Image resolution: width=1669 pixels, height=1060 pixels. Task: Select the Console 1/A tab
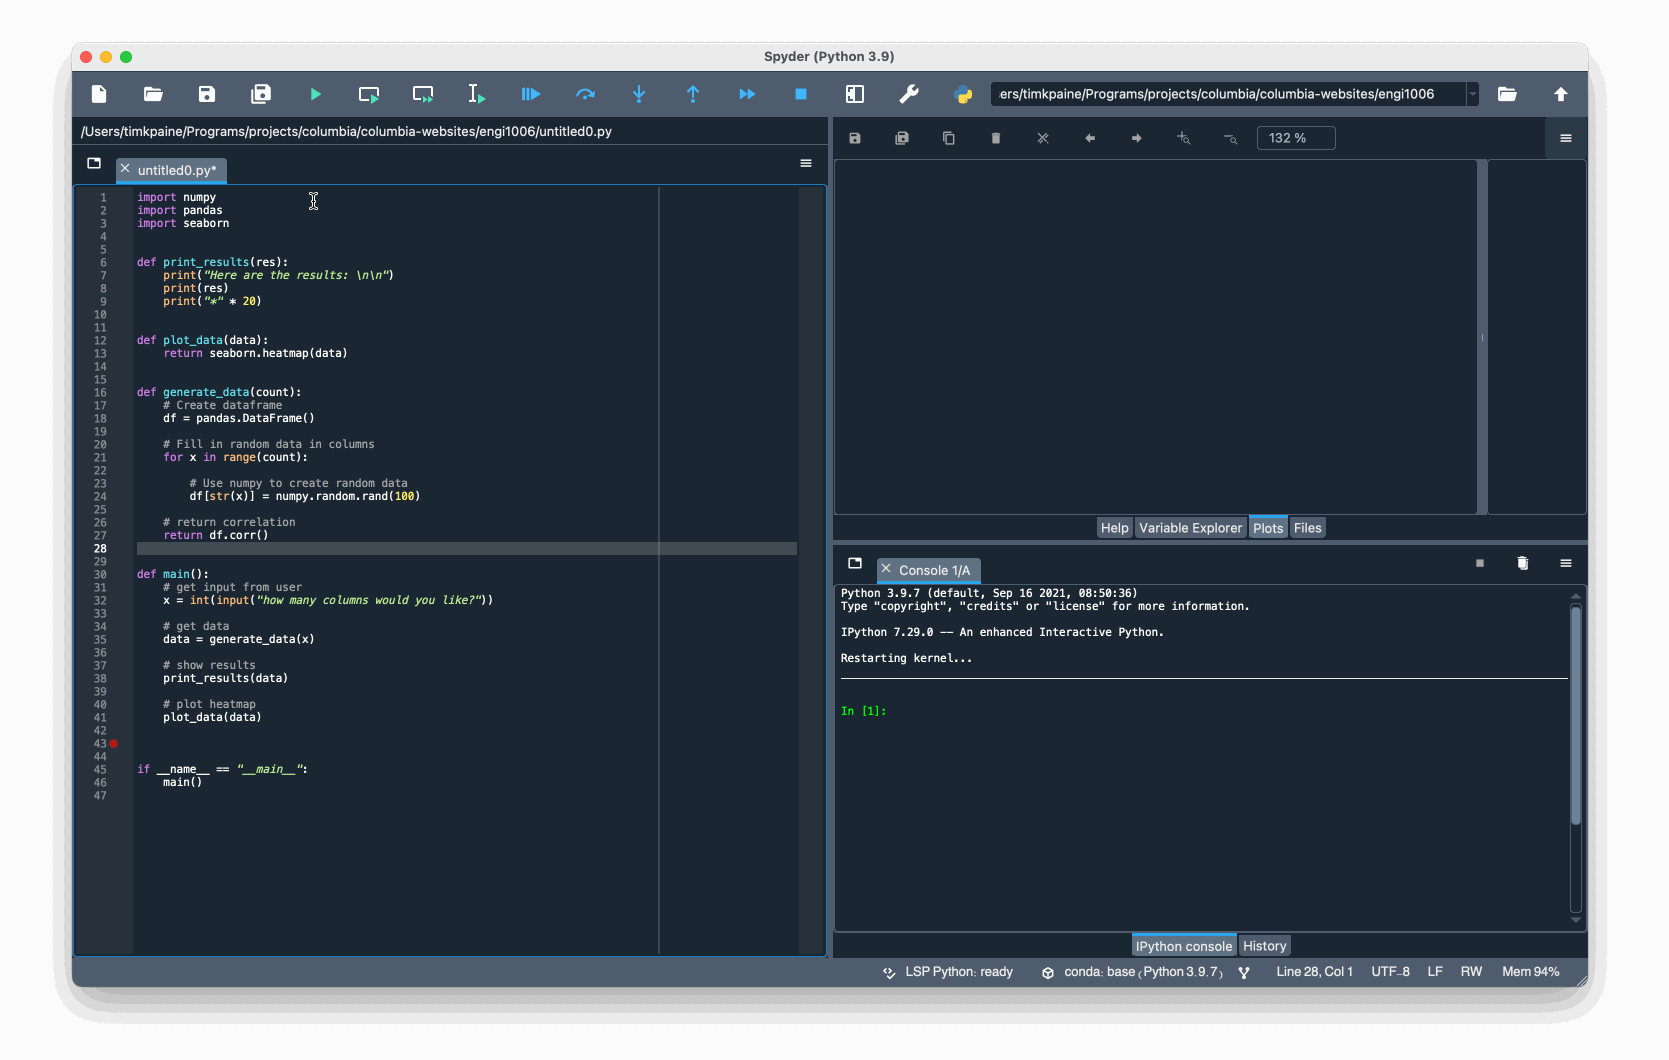tap(934, 570)
